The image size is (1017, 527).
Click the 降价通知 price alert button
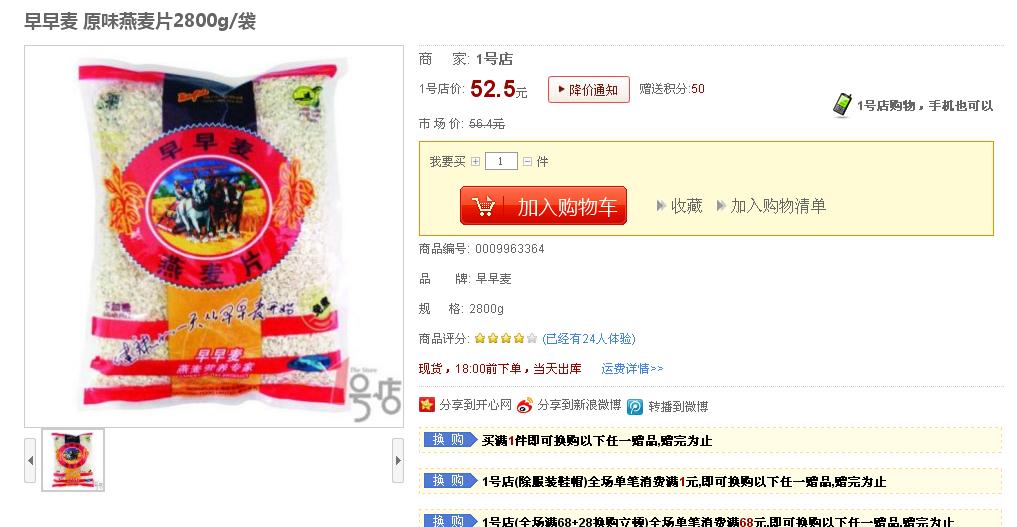[588, 89]
